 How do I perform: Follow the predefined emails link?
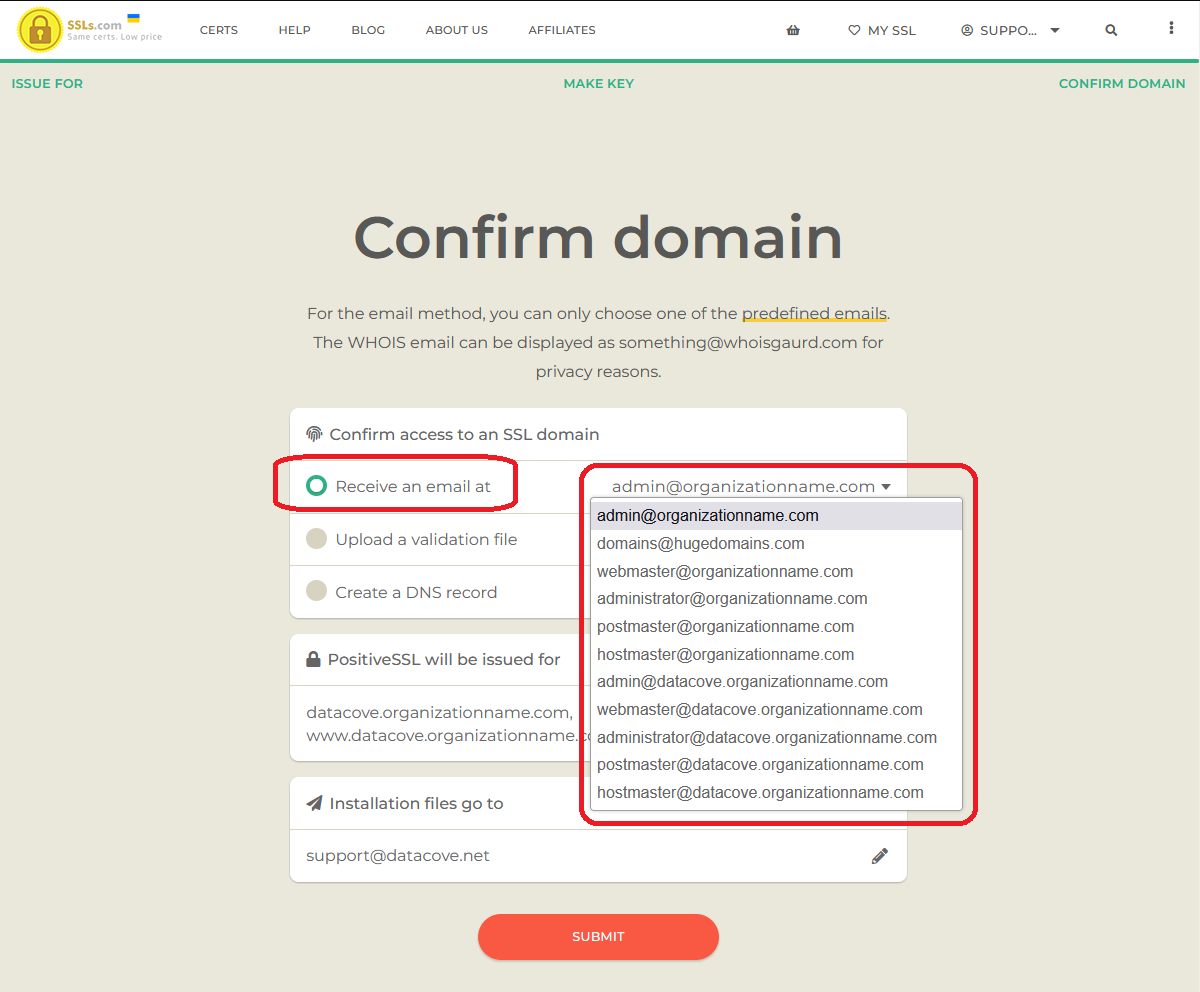pyautogui.click(x=814, y=313)
